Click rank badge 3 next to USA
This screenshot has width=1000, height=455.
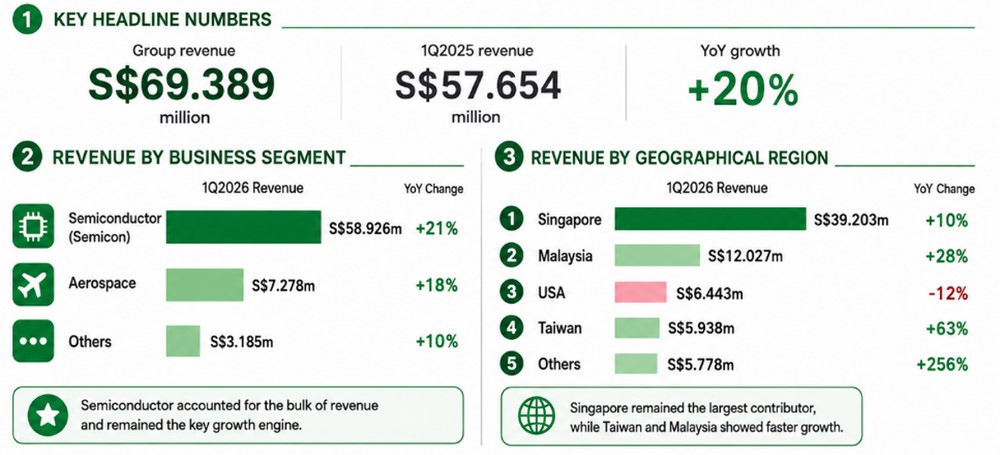click(x=511, y=293)
